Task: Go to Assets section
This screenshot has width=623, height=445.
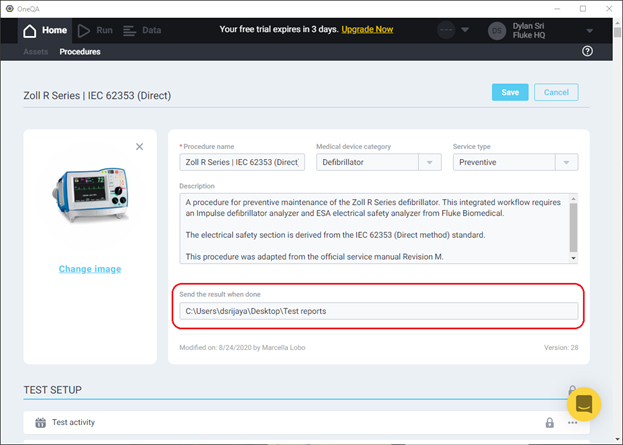Action: tap(35, 51)
